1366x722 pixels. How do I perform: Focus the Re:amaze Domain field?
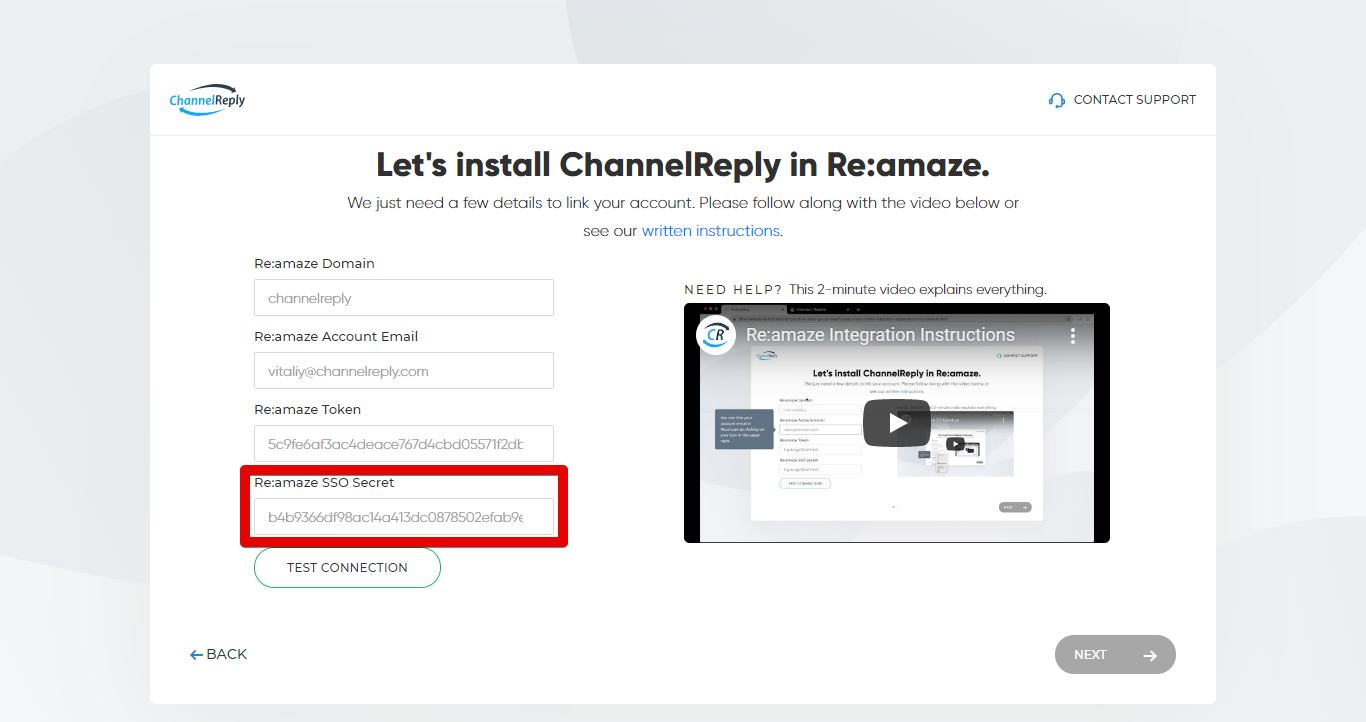pos(404,298)
